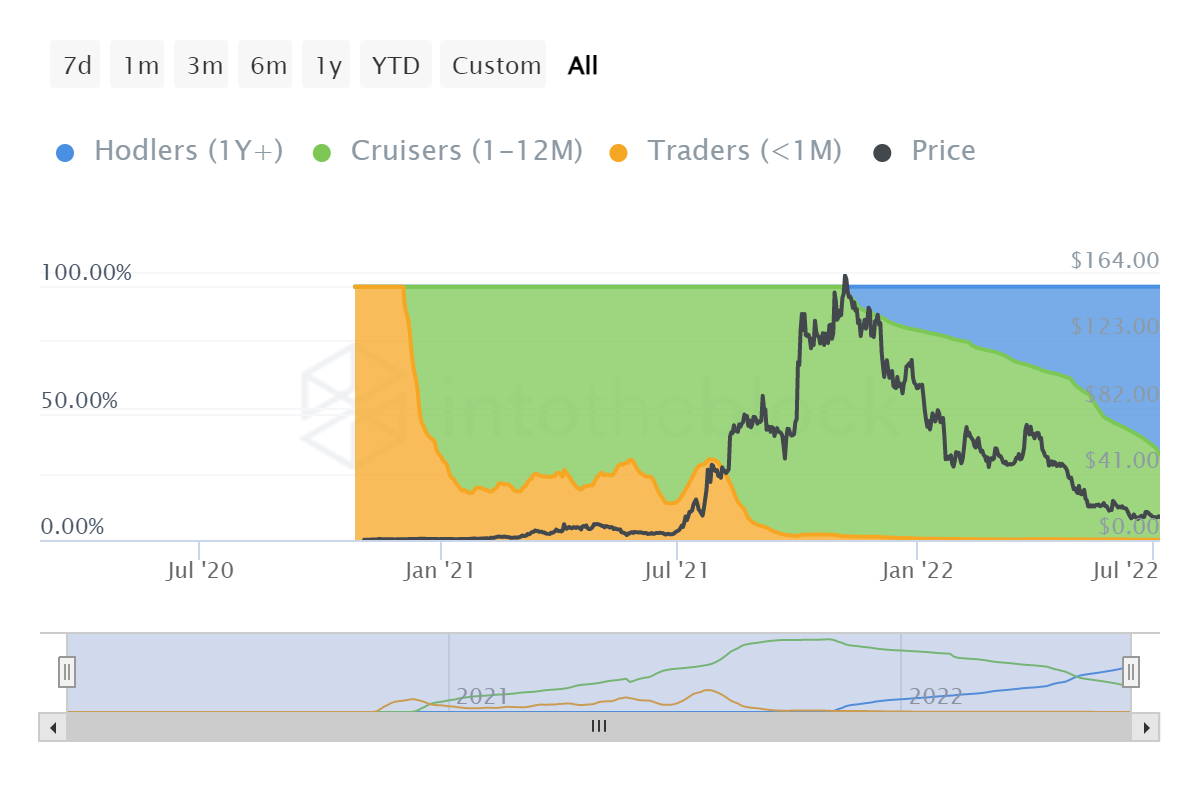The height and width of the screenshot is (800, 1200).
Task: Click the left navigator range handle
Action: point(67,671)
